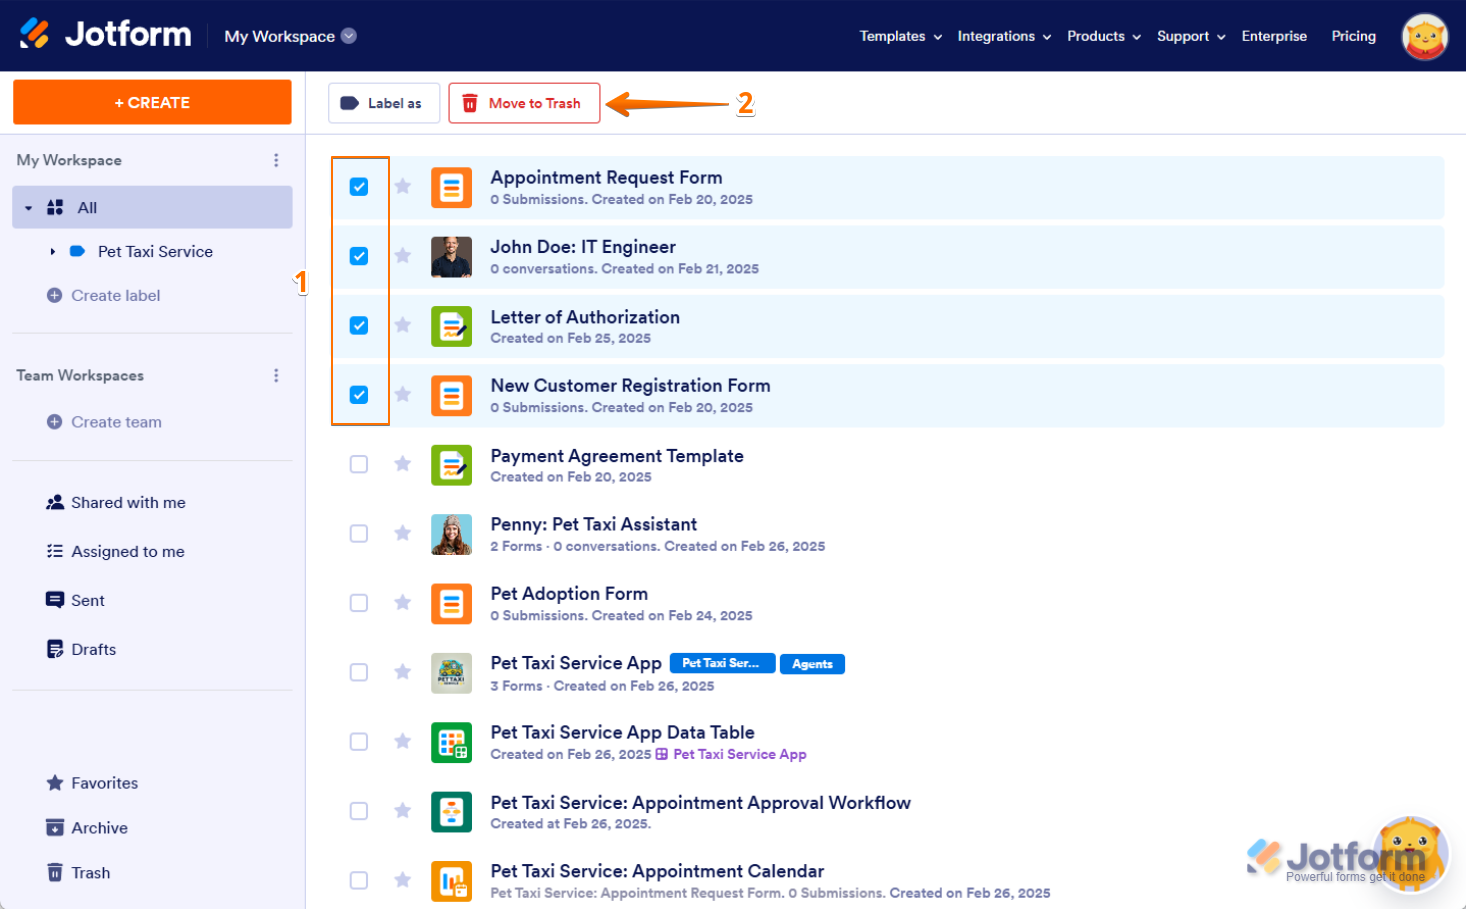Go to Shared with me
1466x909 pixels.
pyautogui.click(x=127, y=503)
